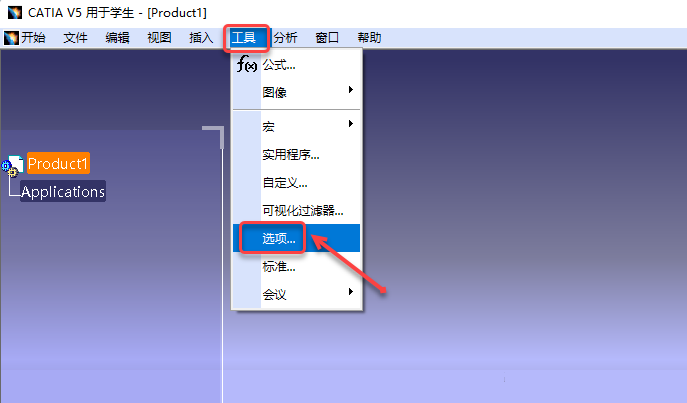
Task: Open the 窗口 menu
Action: [327, 38]
